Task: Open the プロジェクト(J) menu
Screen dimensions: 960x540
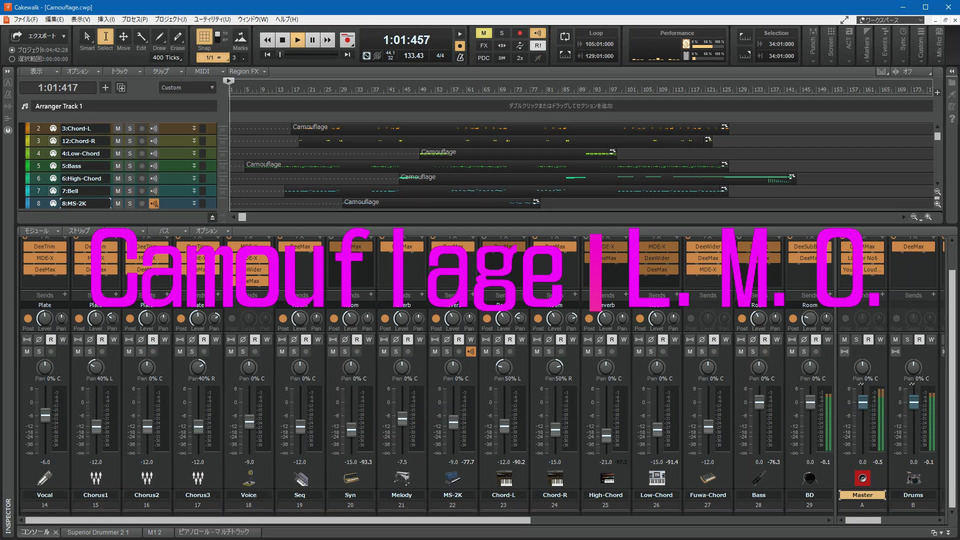Action: pos(171,20)
